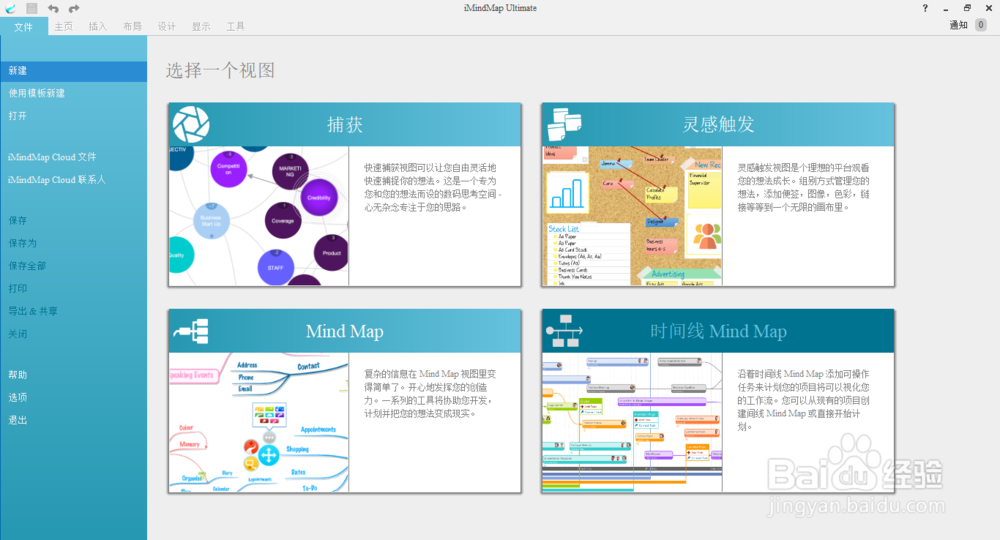Click the 通知 label
This screenshot has height=540, width=1000.
pos(959,25)
